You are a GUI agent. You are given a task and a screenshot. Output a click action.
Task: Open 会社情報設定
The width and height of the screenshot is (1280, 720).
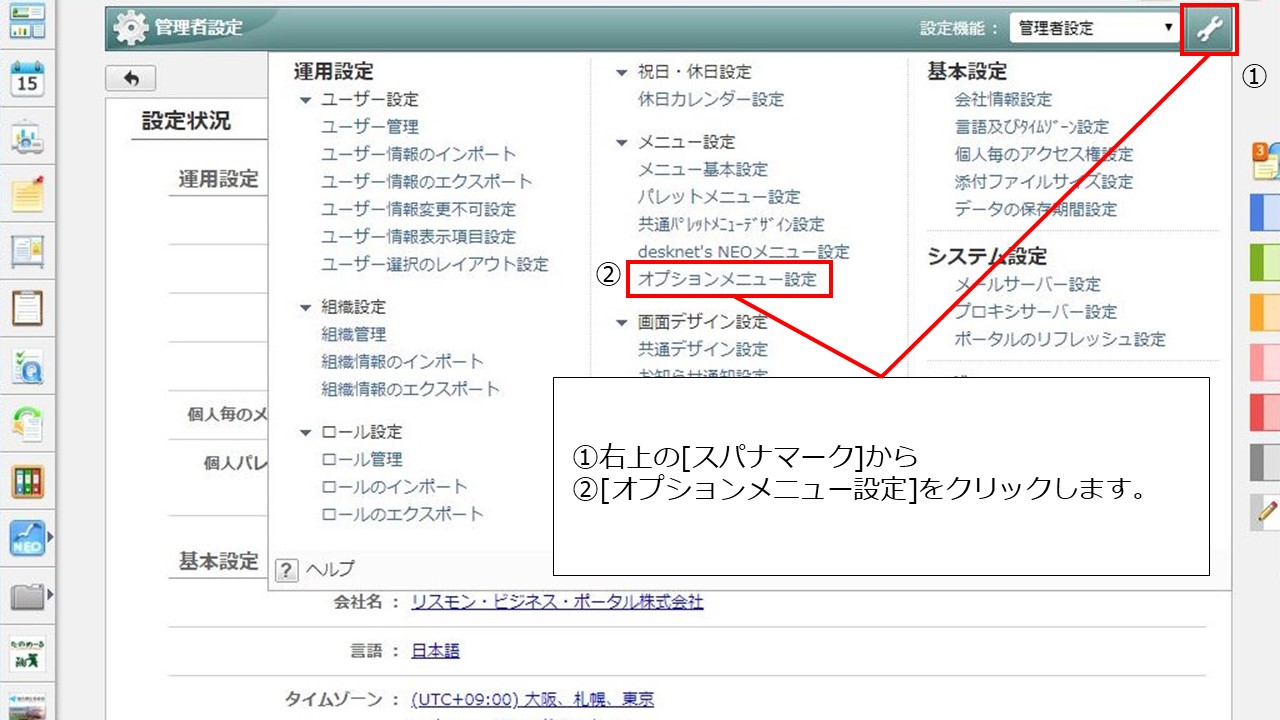pos(1003,99)
